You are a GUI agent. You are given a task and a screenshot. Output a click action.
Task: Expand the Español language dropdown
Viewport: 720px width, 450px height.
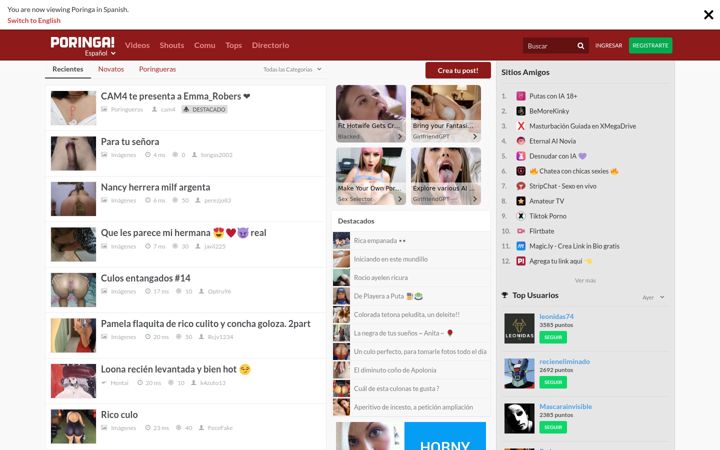[x=100, y=53]
